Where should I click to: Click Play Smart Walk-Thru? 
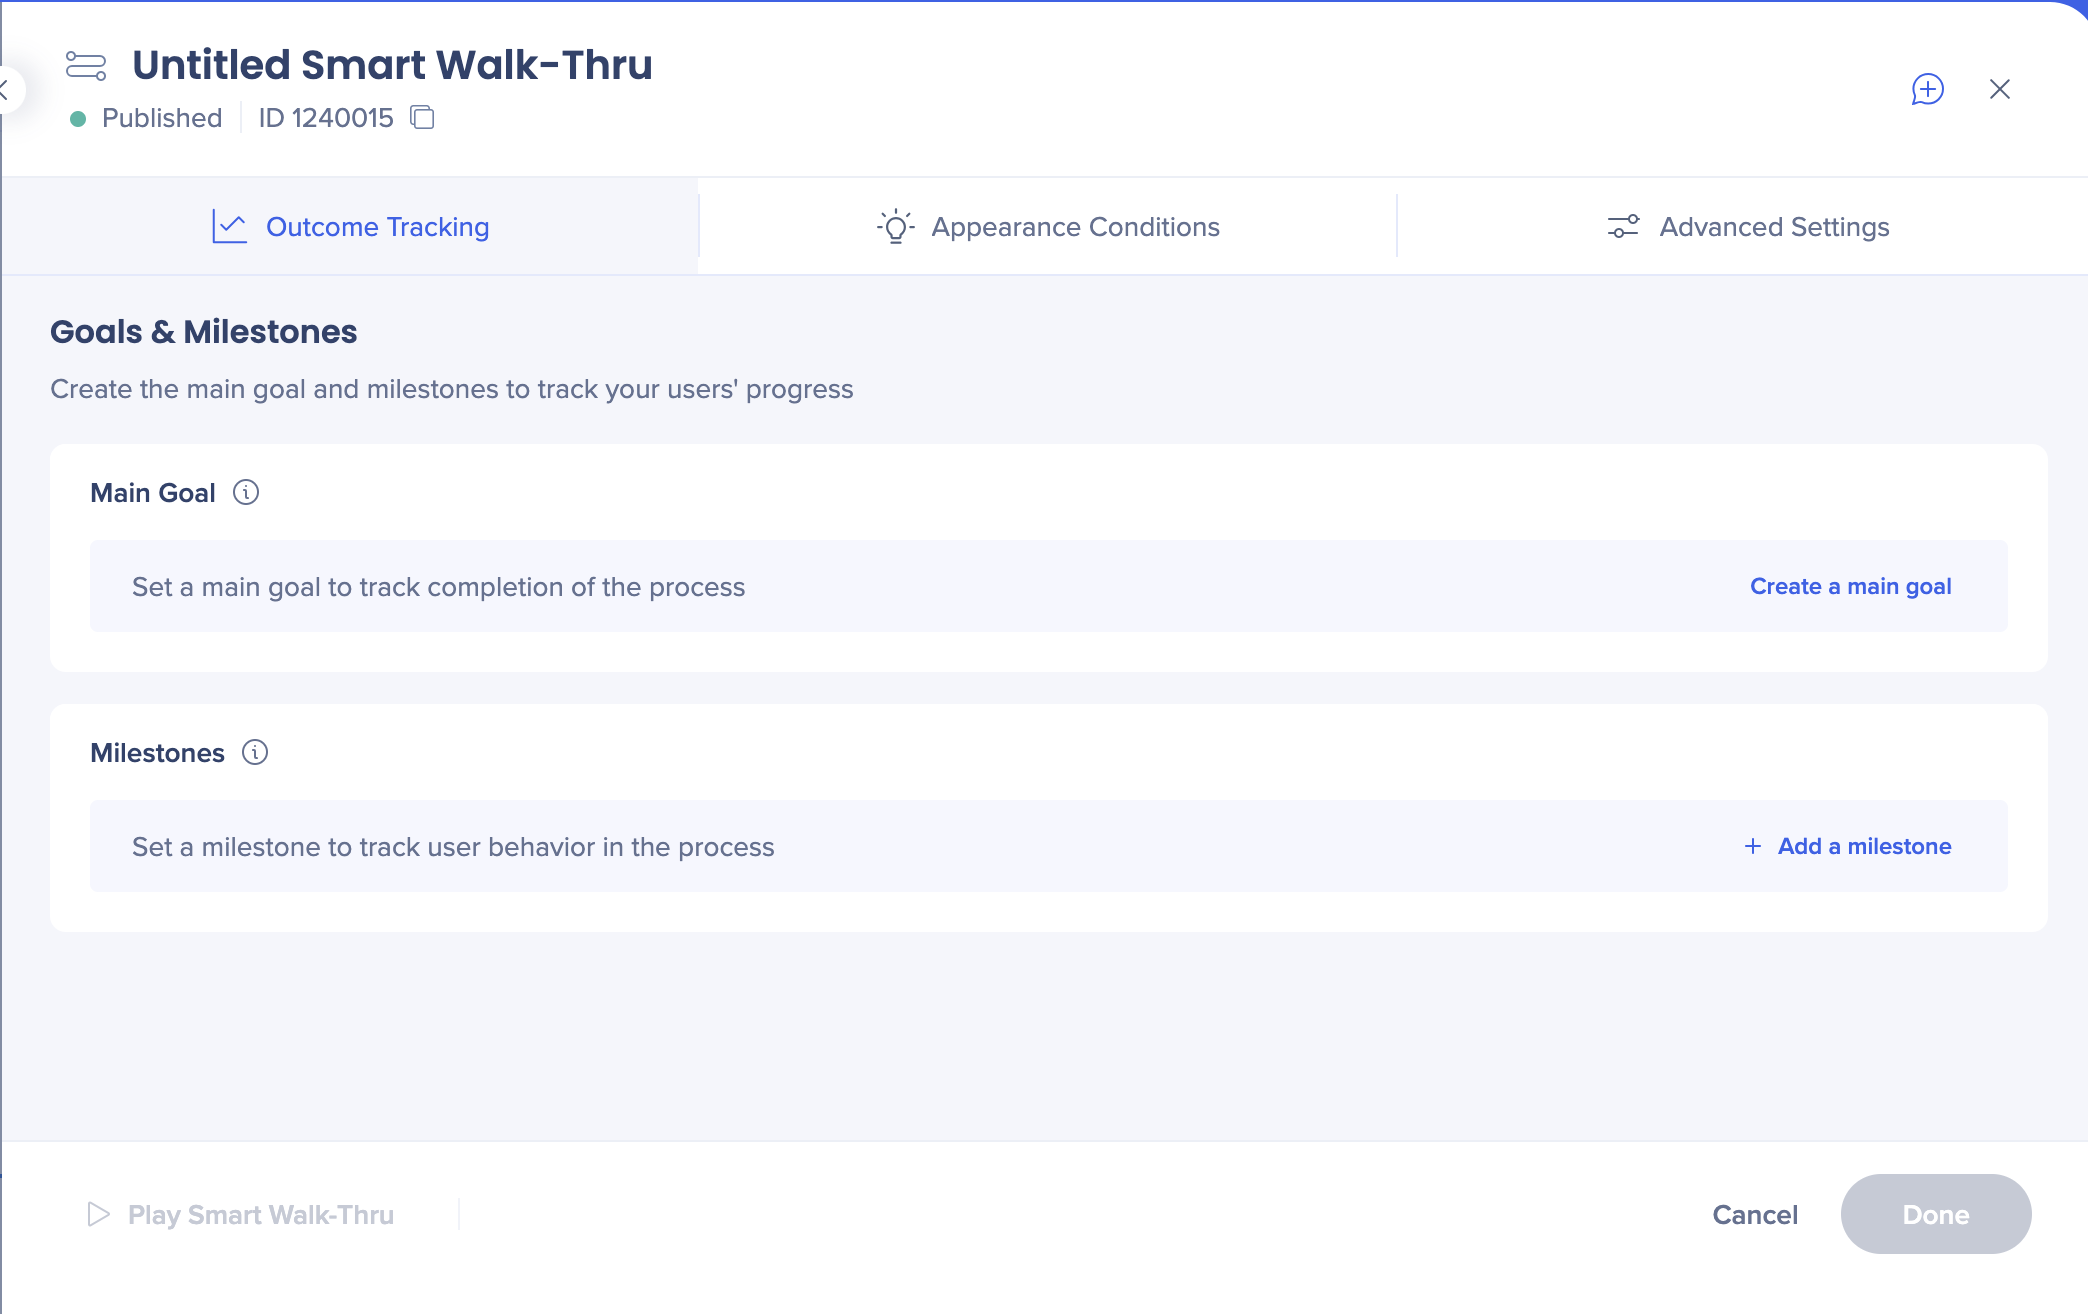241,1215
